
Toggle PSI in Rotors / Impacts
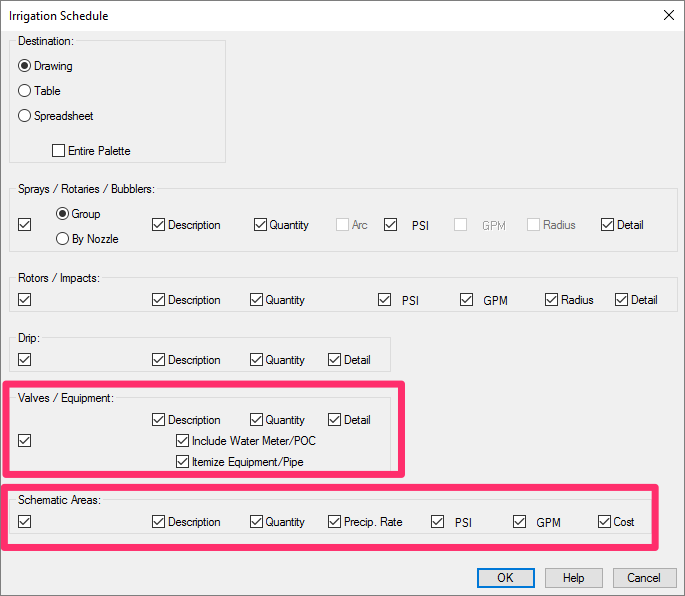384,300
